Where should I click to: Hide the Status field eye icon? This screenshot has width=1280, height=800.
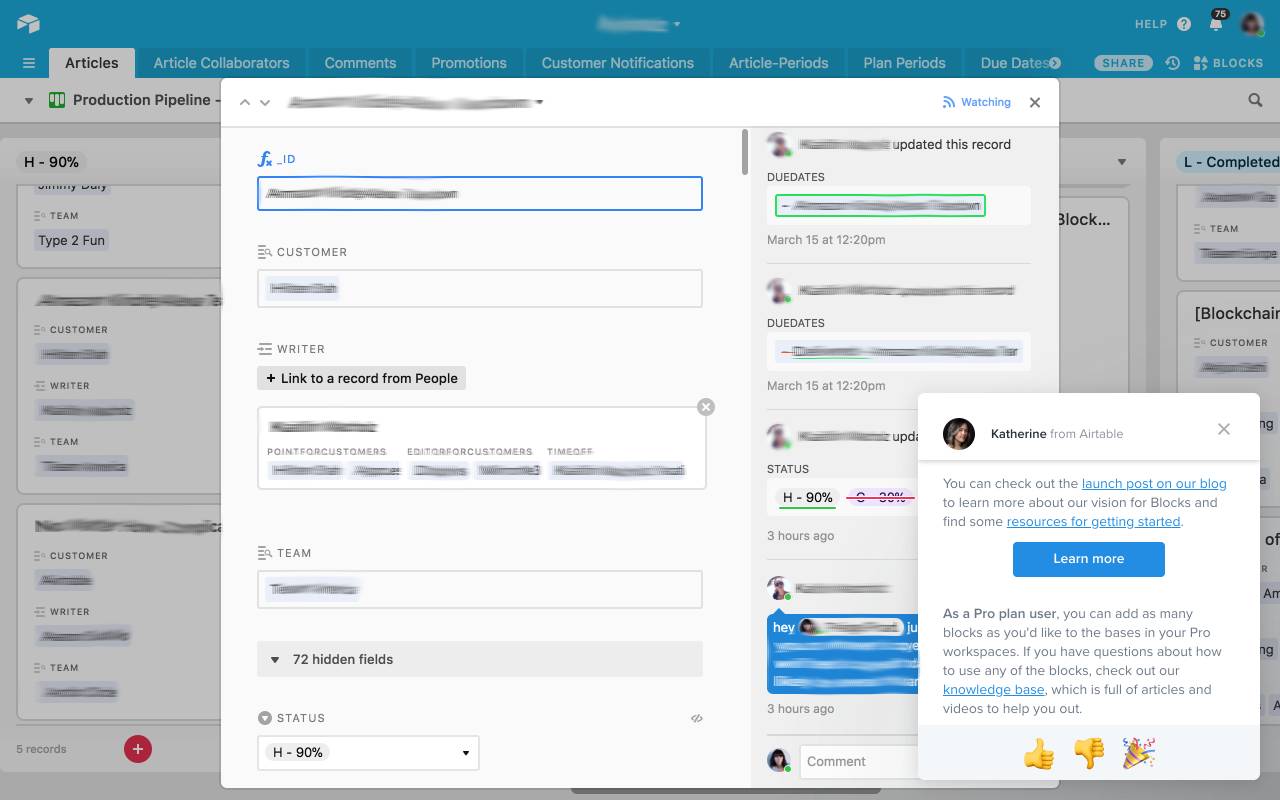(697, 718)
